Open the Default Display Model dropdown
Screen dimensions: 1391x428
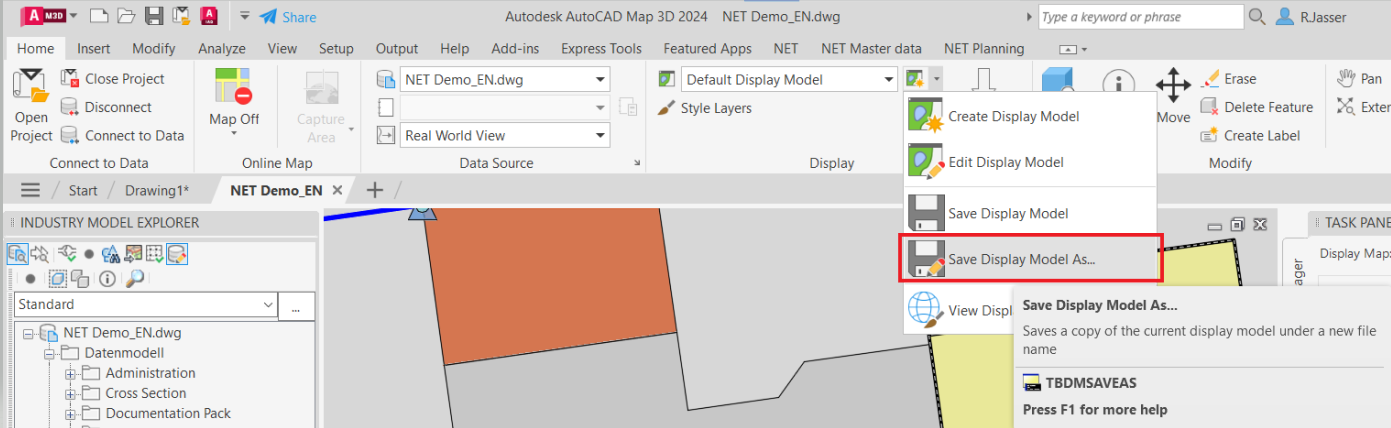(x=789, y=79)
